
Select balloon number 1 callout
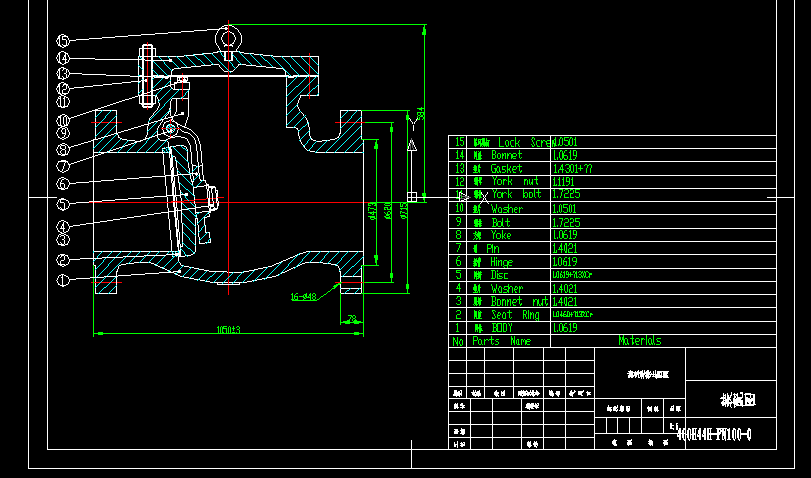62,281
